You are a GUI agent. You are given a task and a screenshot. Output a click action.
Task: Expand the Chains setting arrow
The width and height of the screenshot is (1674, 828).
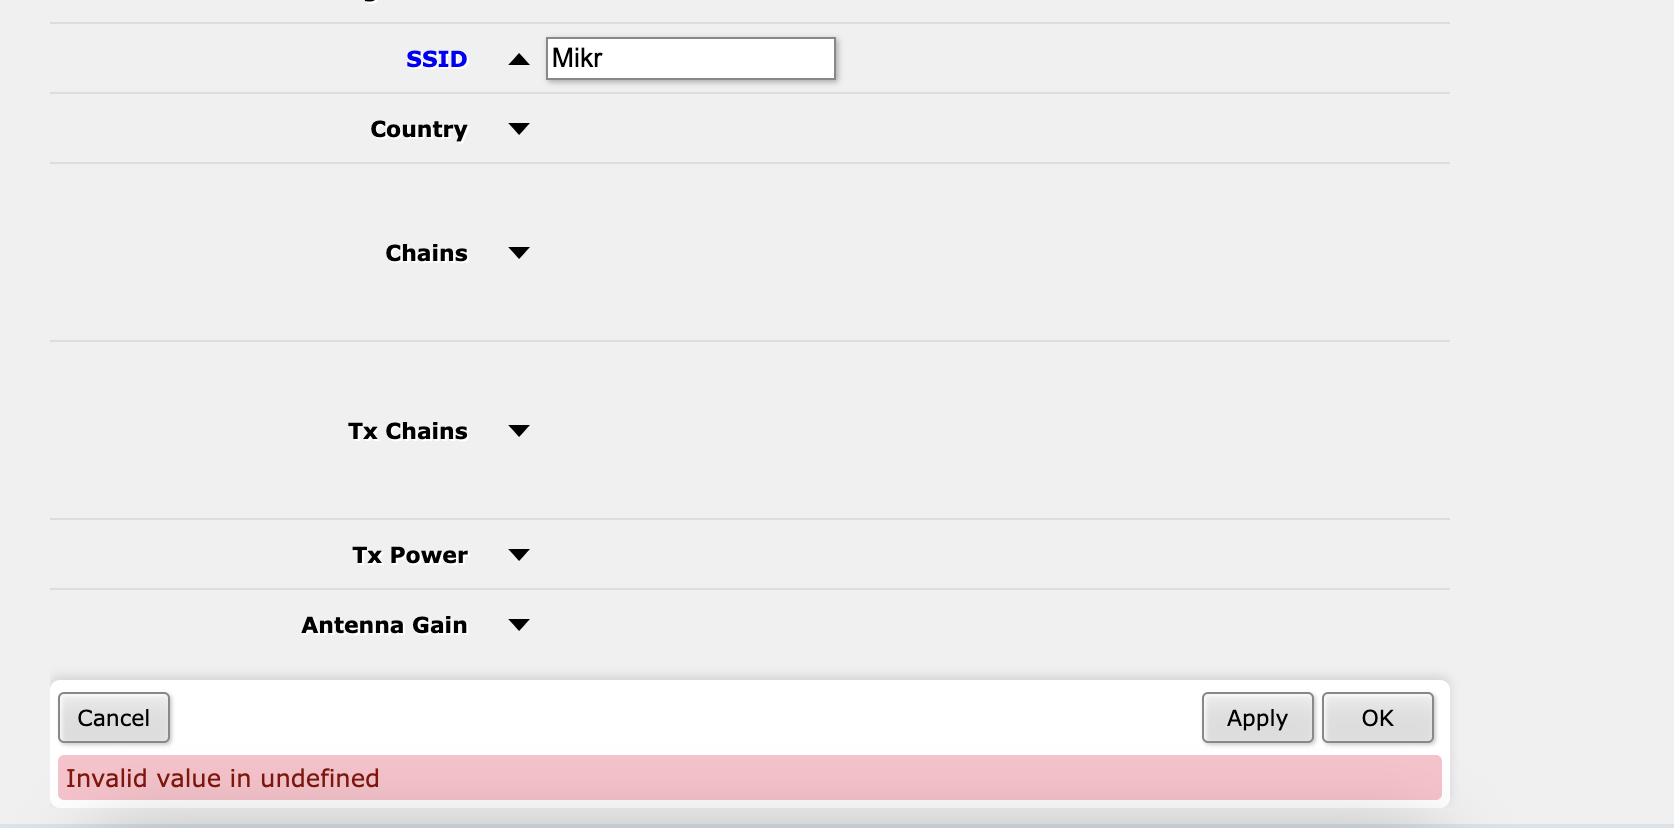pyautogui.click(x=518, y=253)
